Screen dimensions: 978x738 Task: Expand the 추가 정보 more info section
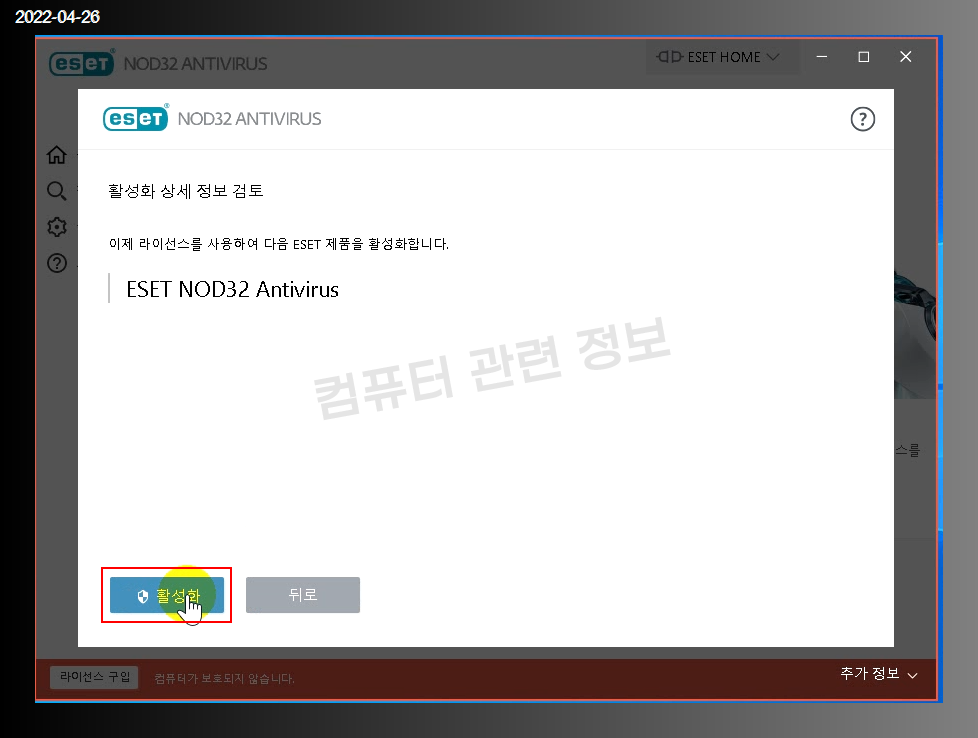(x=878, y=674)
